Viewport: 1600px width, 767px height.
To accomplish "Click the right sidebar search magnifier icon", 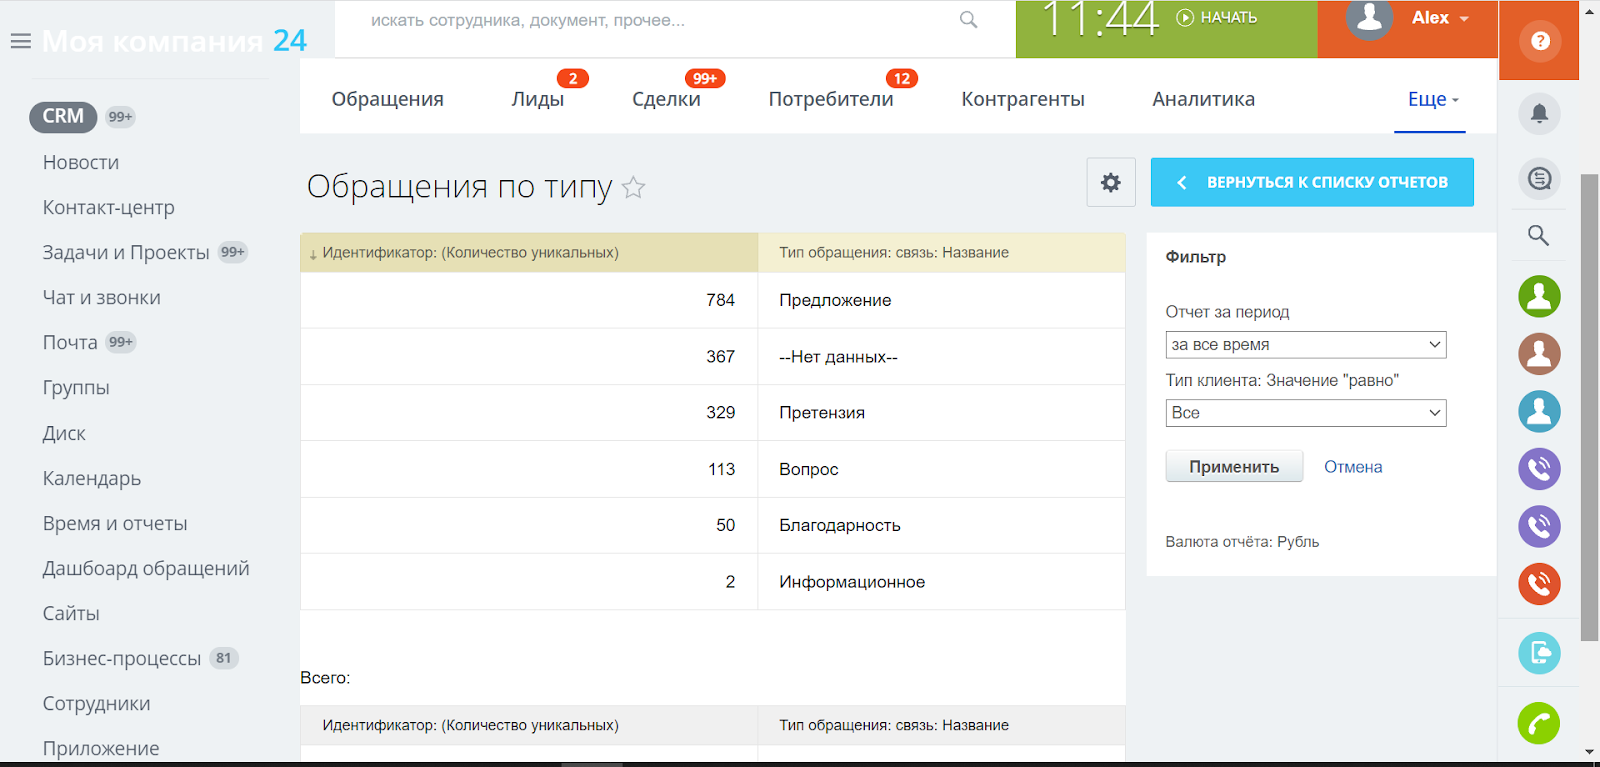I will click(x=1539, y=235).
